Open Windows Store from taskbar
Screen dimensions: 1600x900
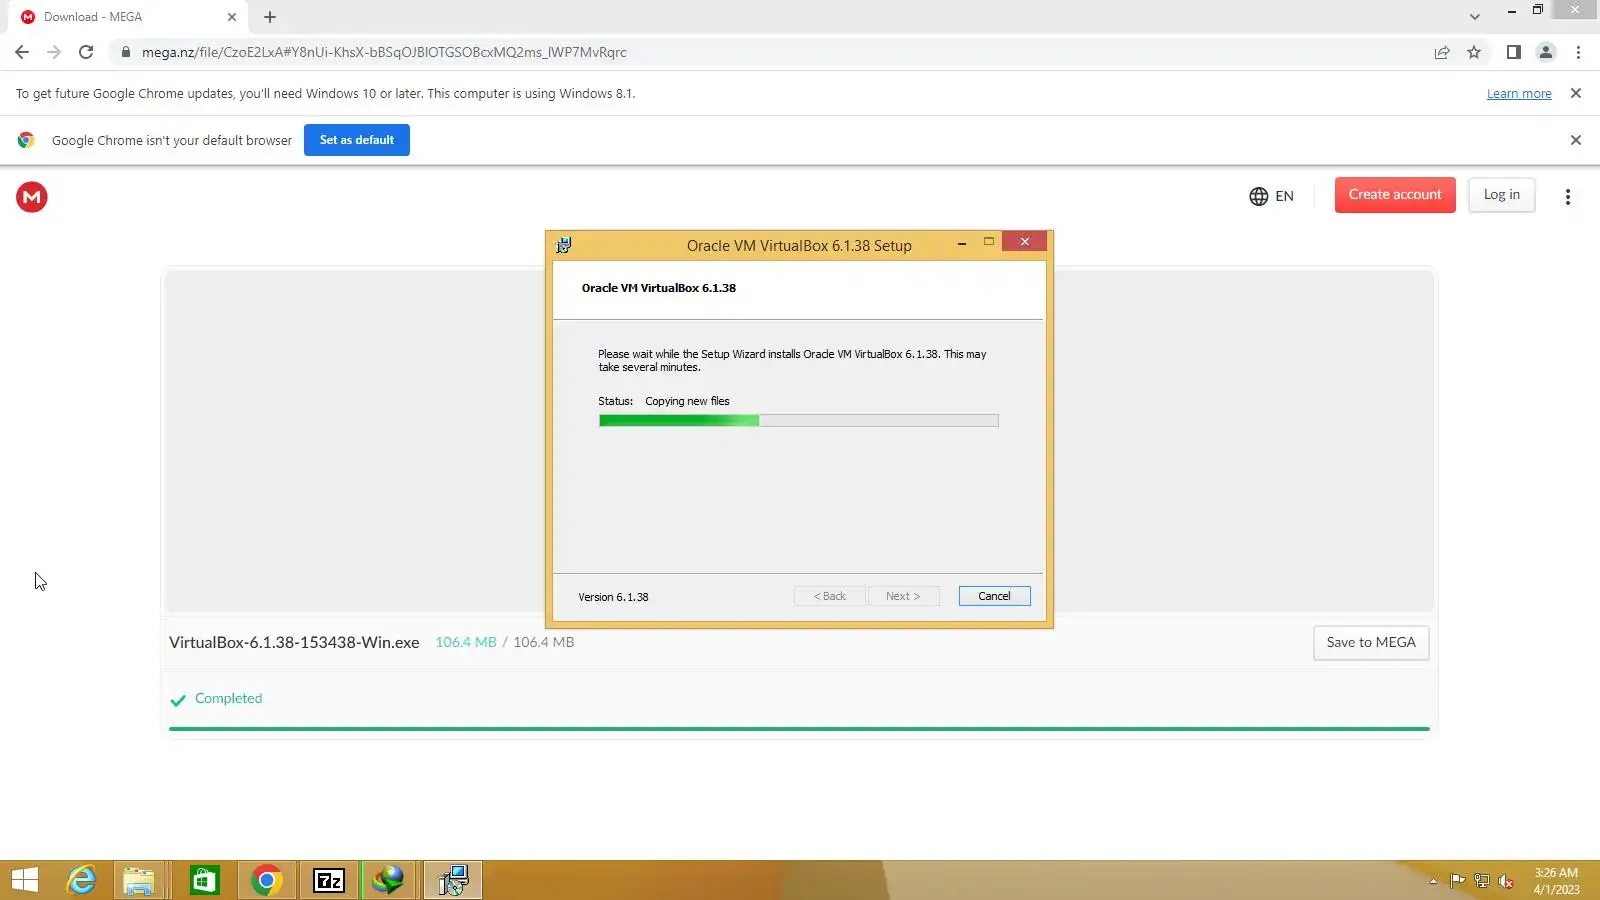coord(204,880)
